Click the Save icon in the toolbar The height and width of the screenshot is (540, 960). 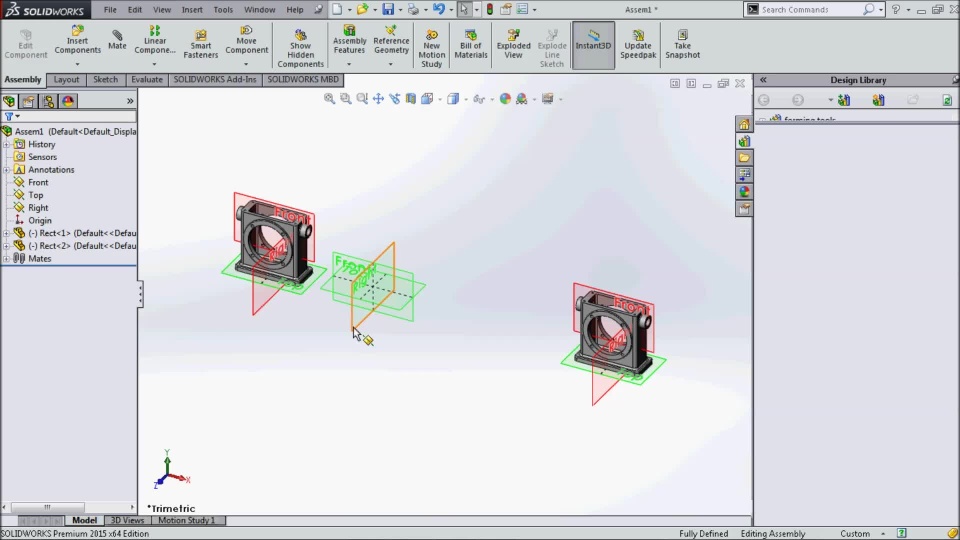388,9
